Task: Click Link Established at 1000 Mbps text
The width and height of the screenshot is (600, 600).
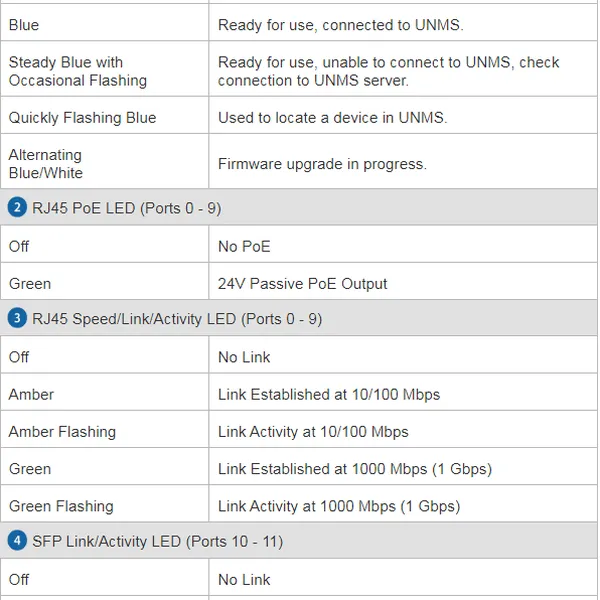Action: 354,469
